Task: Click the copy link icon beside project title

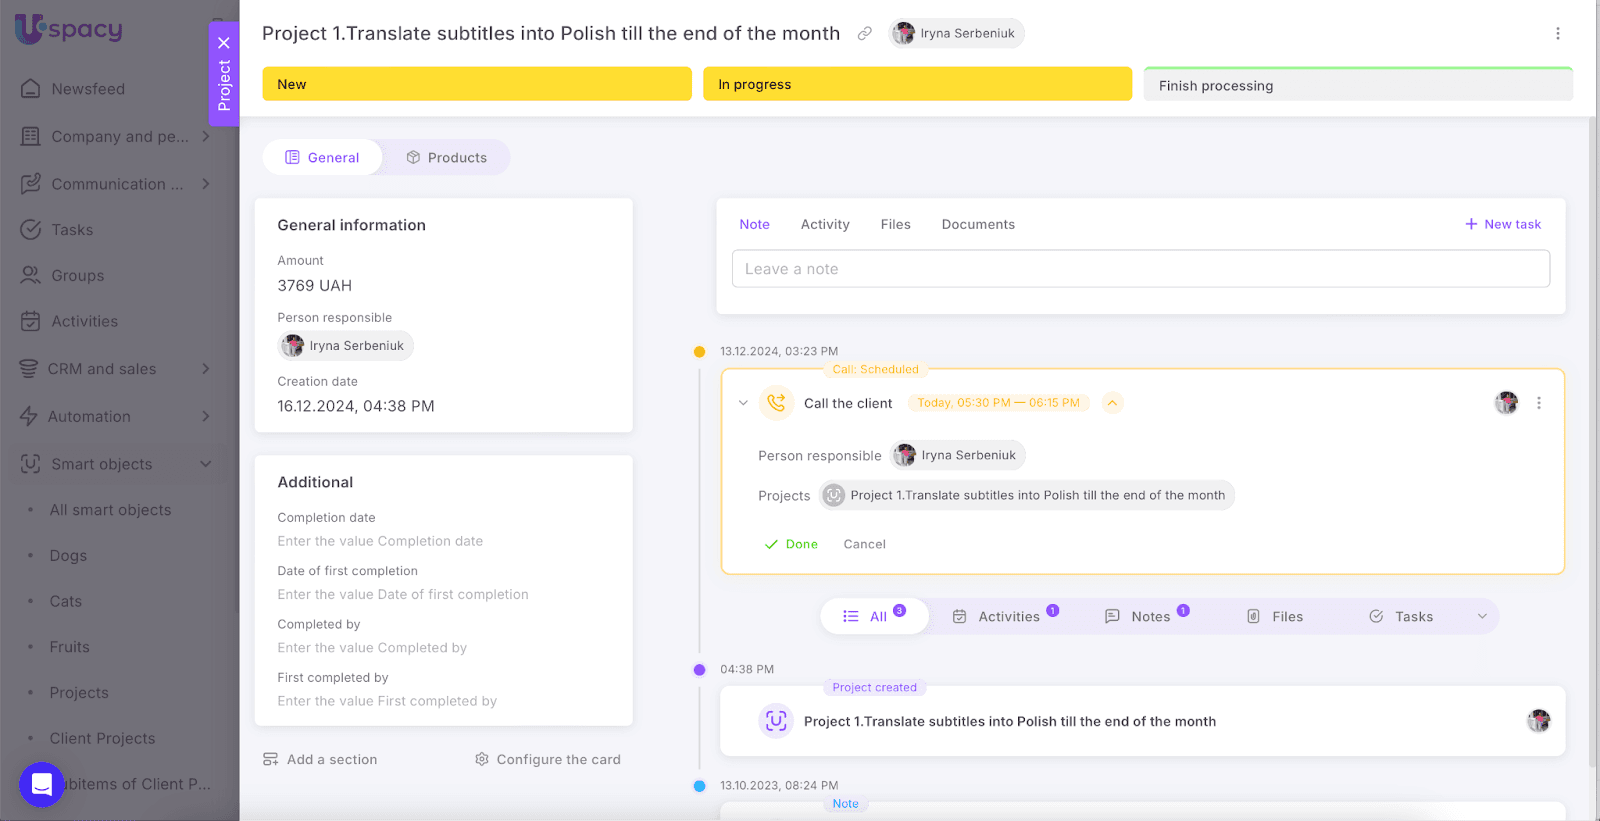Action: [x=865, y=34]
